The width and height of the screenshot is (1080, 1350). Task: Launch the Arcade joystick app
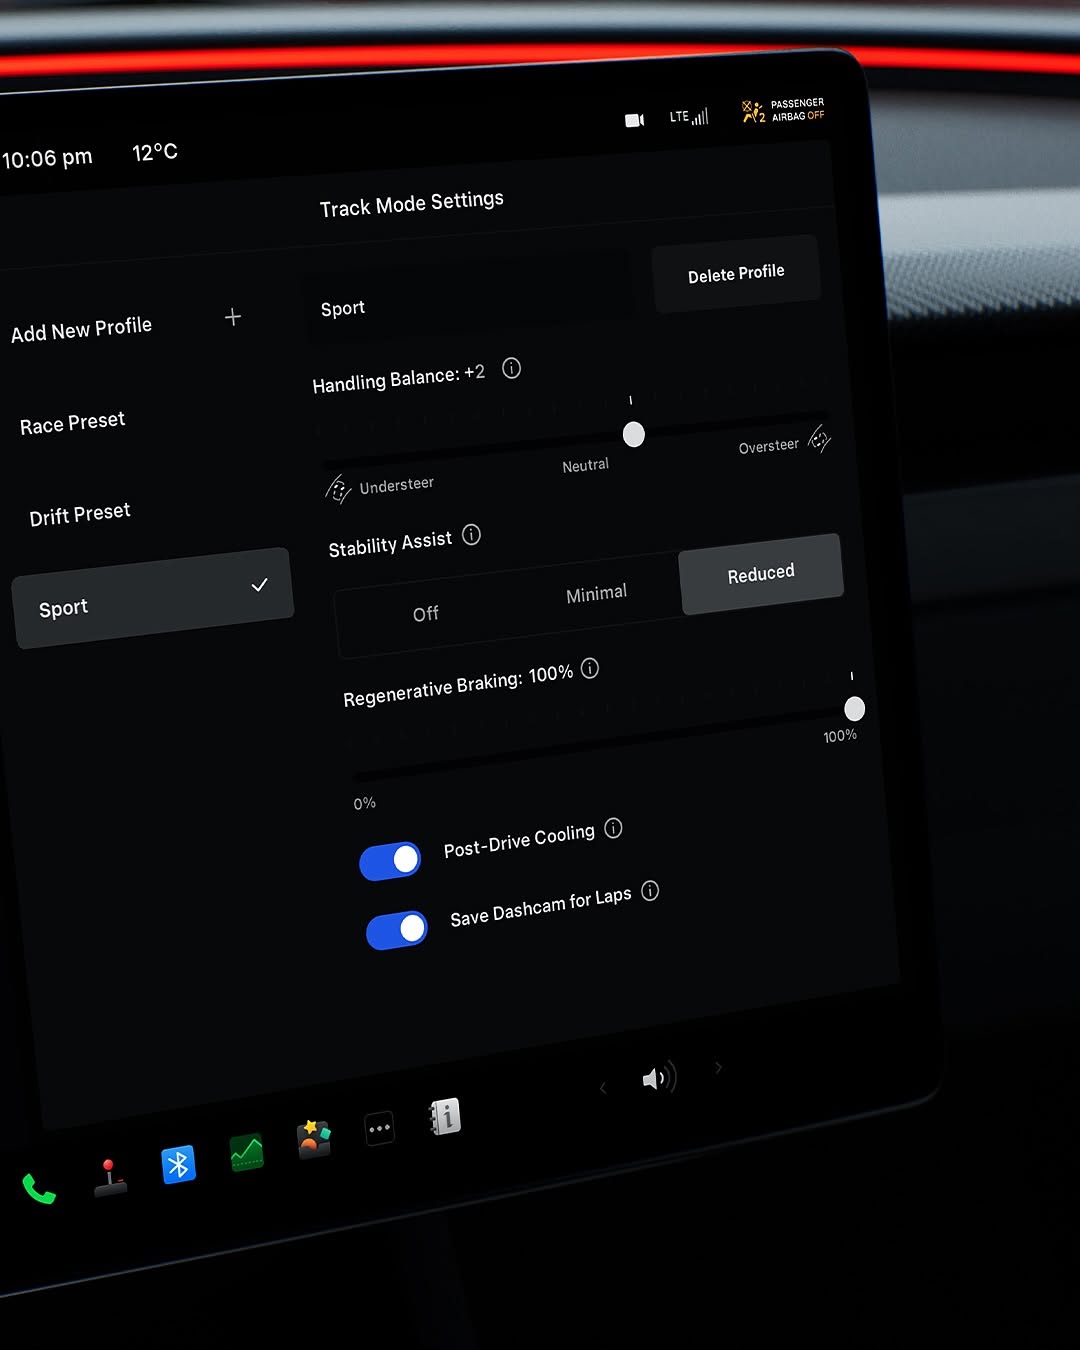coord(110,1176)
